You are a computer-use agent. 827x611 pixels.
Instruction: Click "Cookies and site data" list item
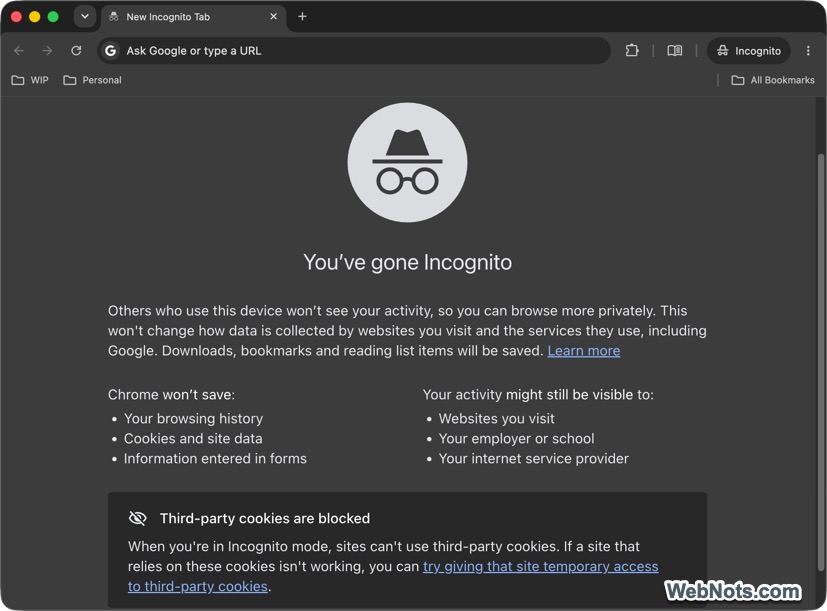point(193,438)
